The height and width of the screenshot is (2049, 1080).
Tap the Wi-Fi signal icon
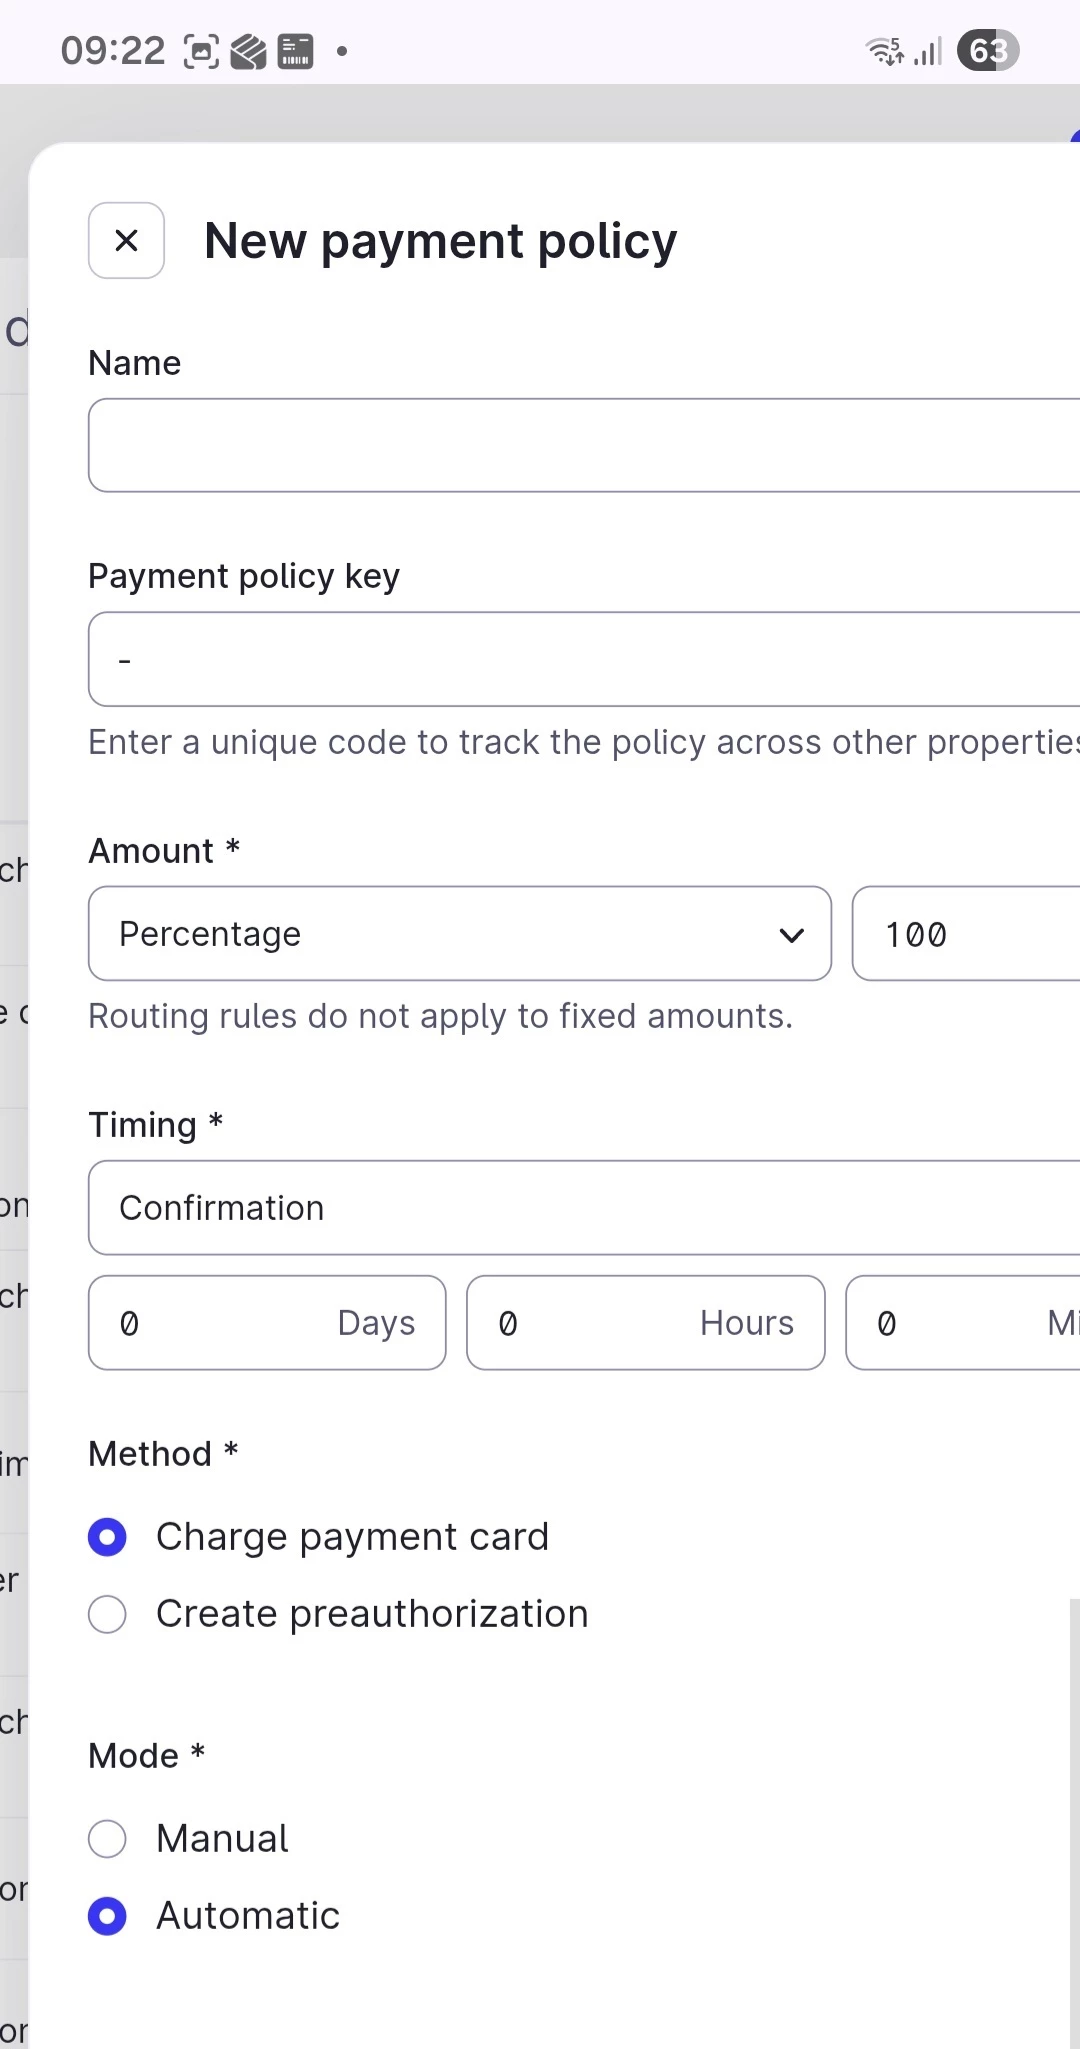[885, 51]
